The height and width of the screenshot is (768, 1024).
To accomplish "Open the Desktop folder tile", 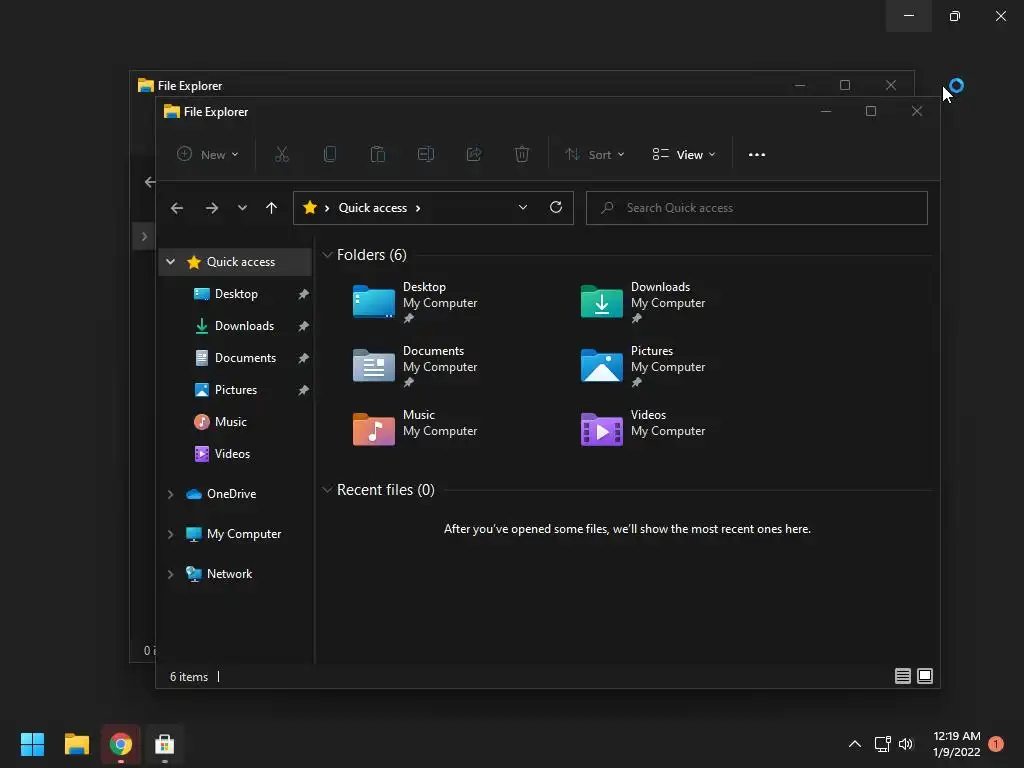I will click(415, 302).
